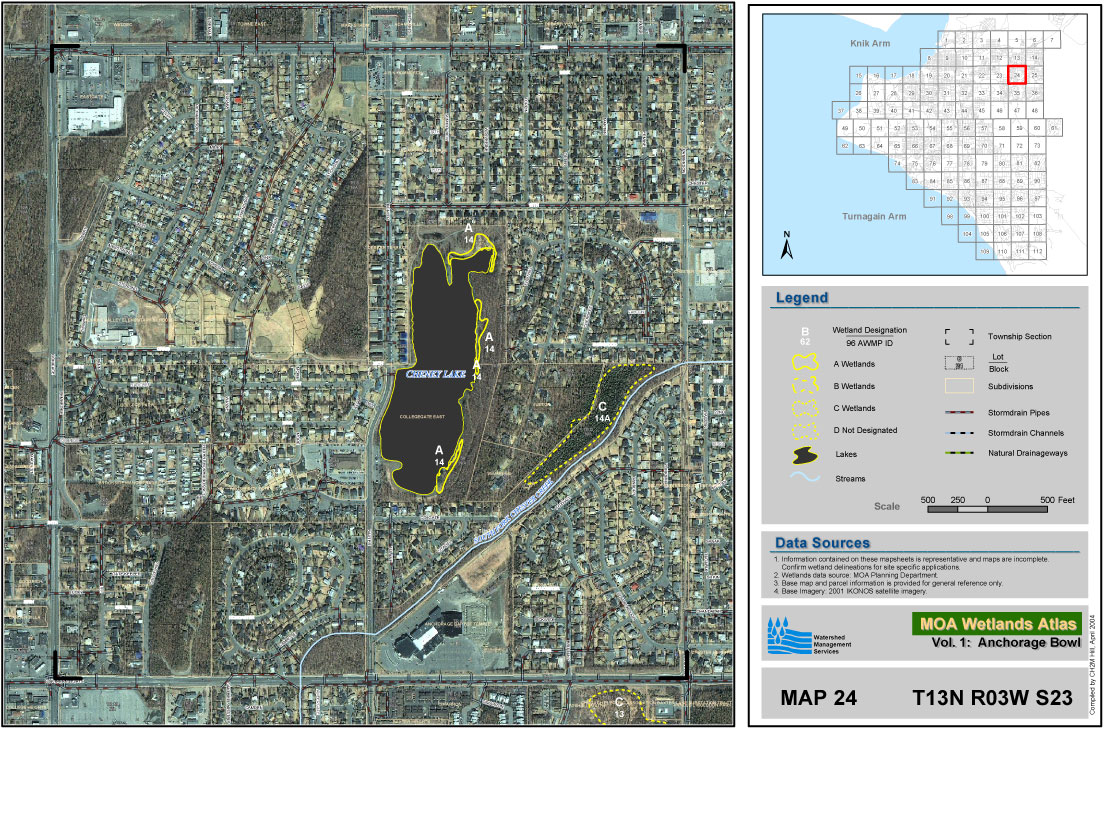Viewport: 1104px width, 839px height.
Task: Click the Watershed Management Services logo
Action: (x=784, y=635)
